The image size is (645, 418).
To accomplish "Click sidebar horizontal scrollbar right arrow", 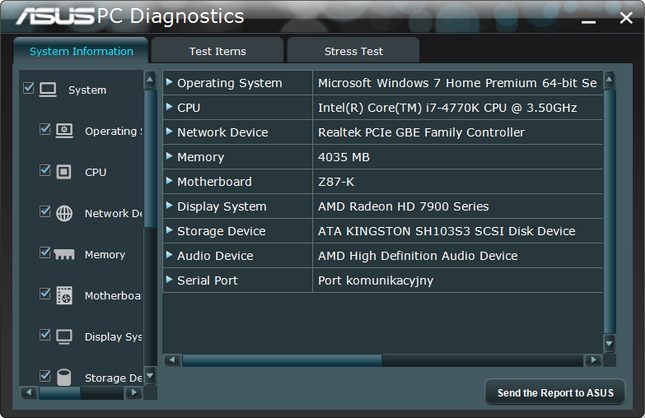I will [133, 392].
